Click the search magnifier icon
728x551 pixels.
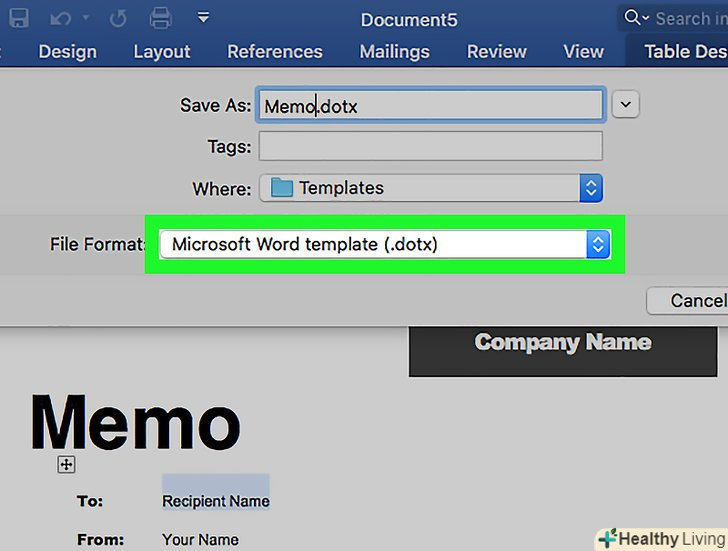pos(632,18)
